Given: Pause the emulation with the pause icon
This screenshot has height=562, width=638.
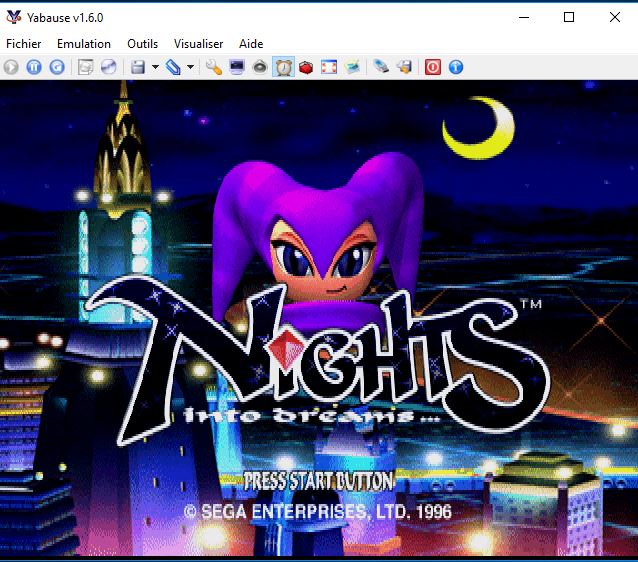Looking at the screenshot, I should coord(34,67).
